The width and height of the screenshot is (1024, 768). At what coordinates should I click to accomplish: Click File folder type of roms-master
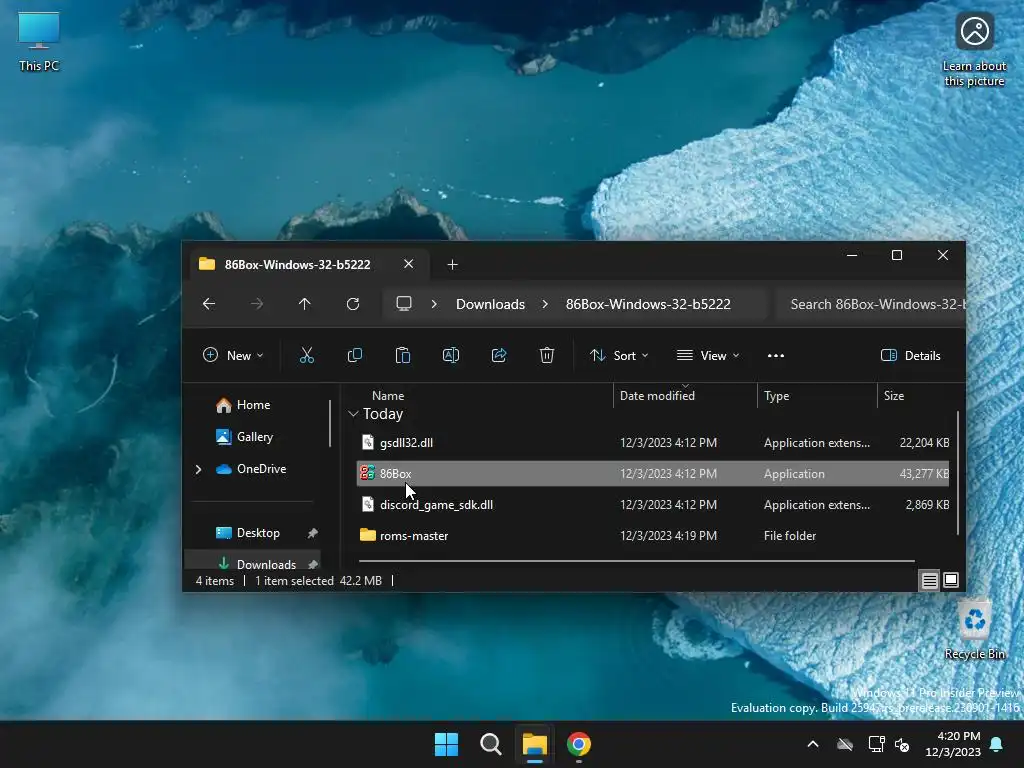point(790,536)
